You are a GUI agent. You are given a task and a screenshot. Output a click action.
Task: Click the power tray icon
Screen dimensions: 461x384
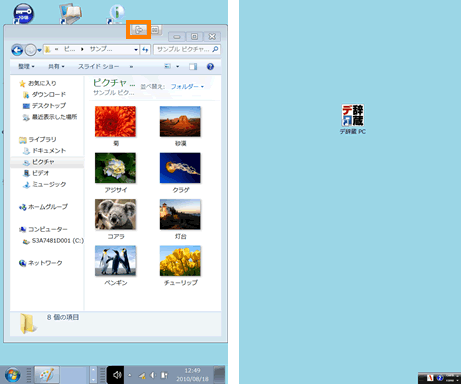164,375
